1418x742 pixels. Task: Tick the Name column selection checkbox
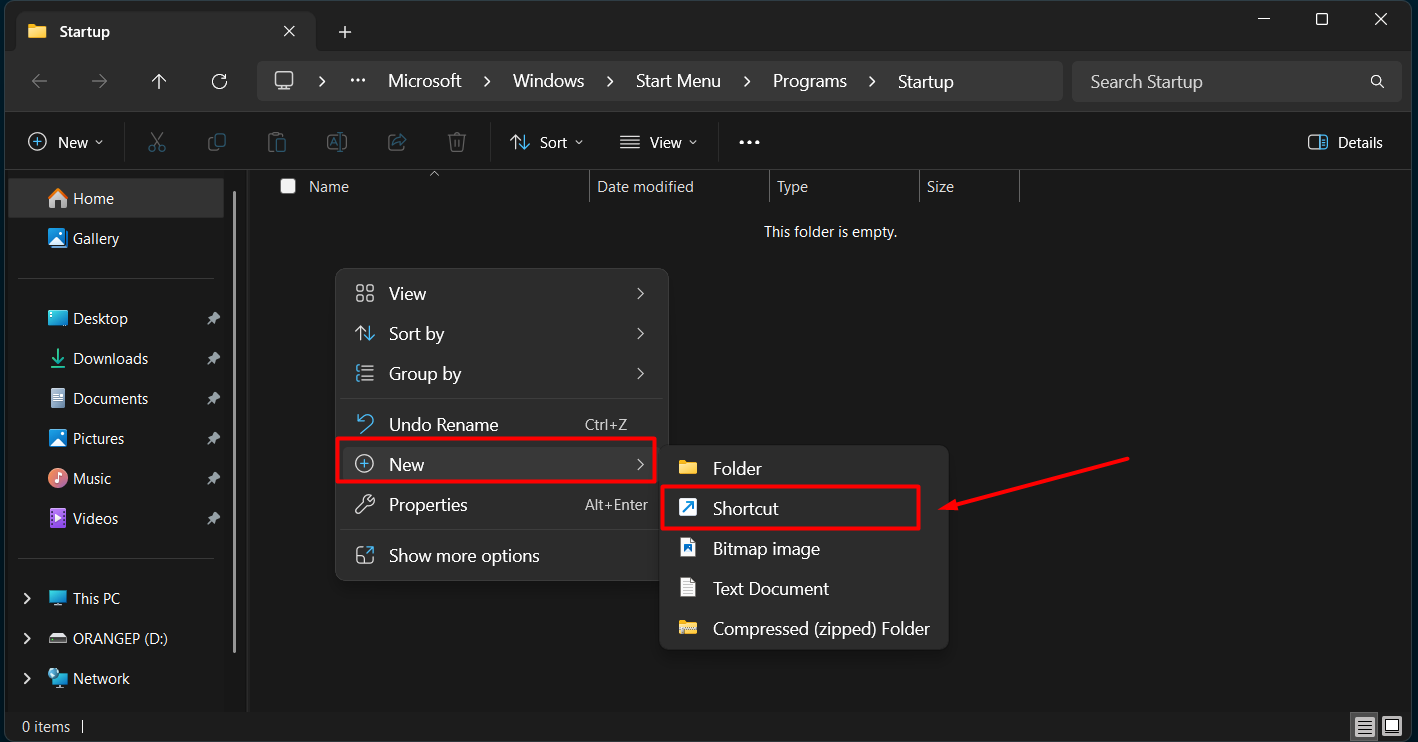[x=288, y=186]
